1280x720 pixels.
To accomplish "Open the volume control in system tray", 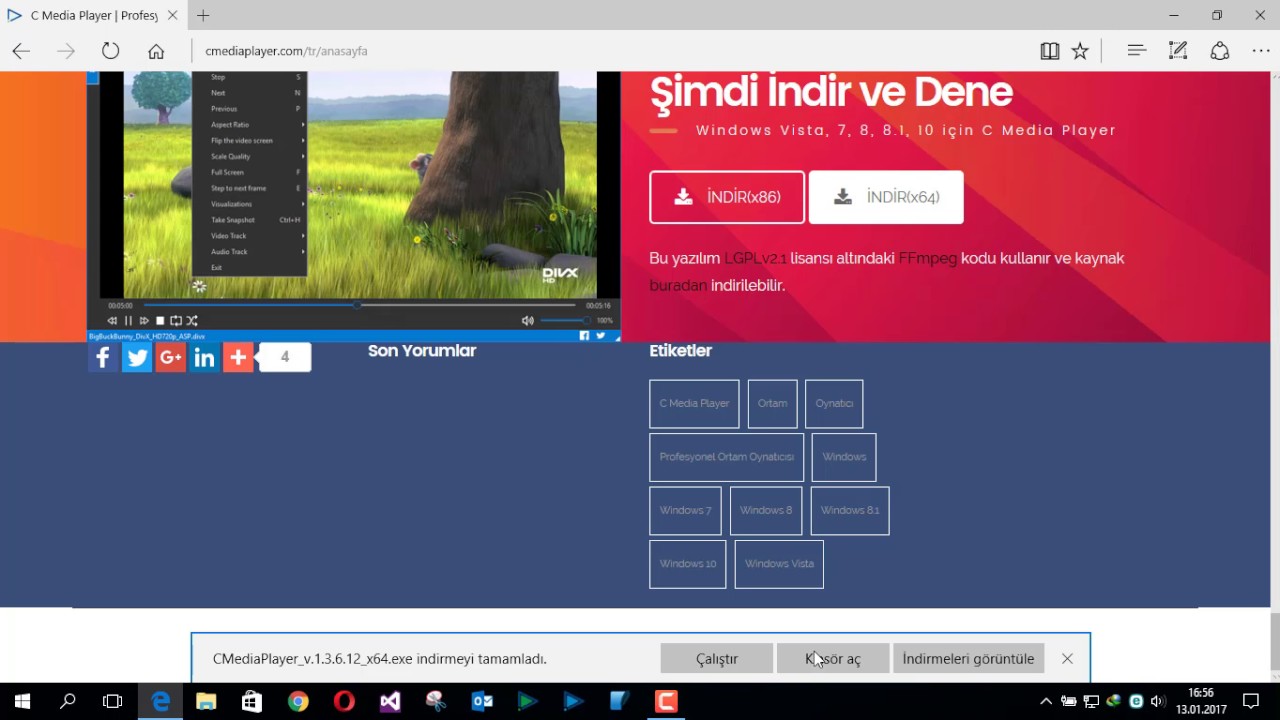I will pyautogui.click(x=1158, y=701).
